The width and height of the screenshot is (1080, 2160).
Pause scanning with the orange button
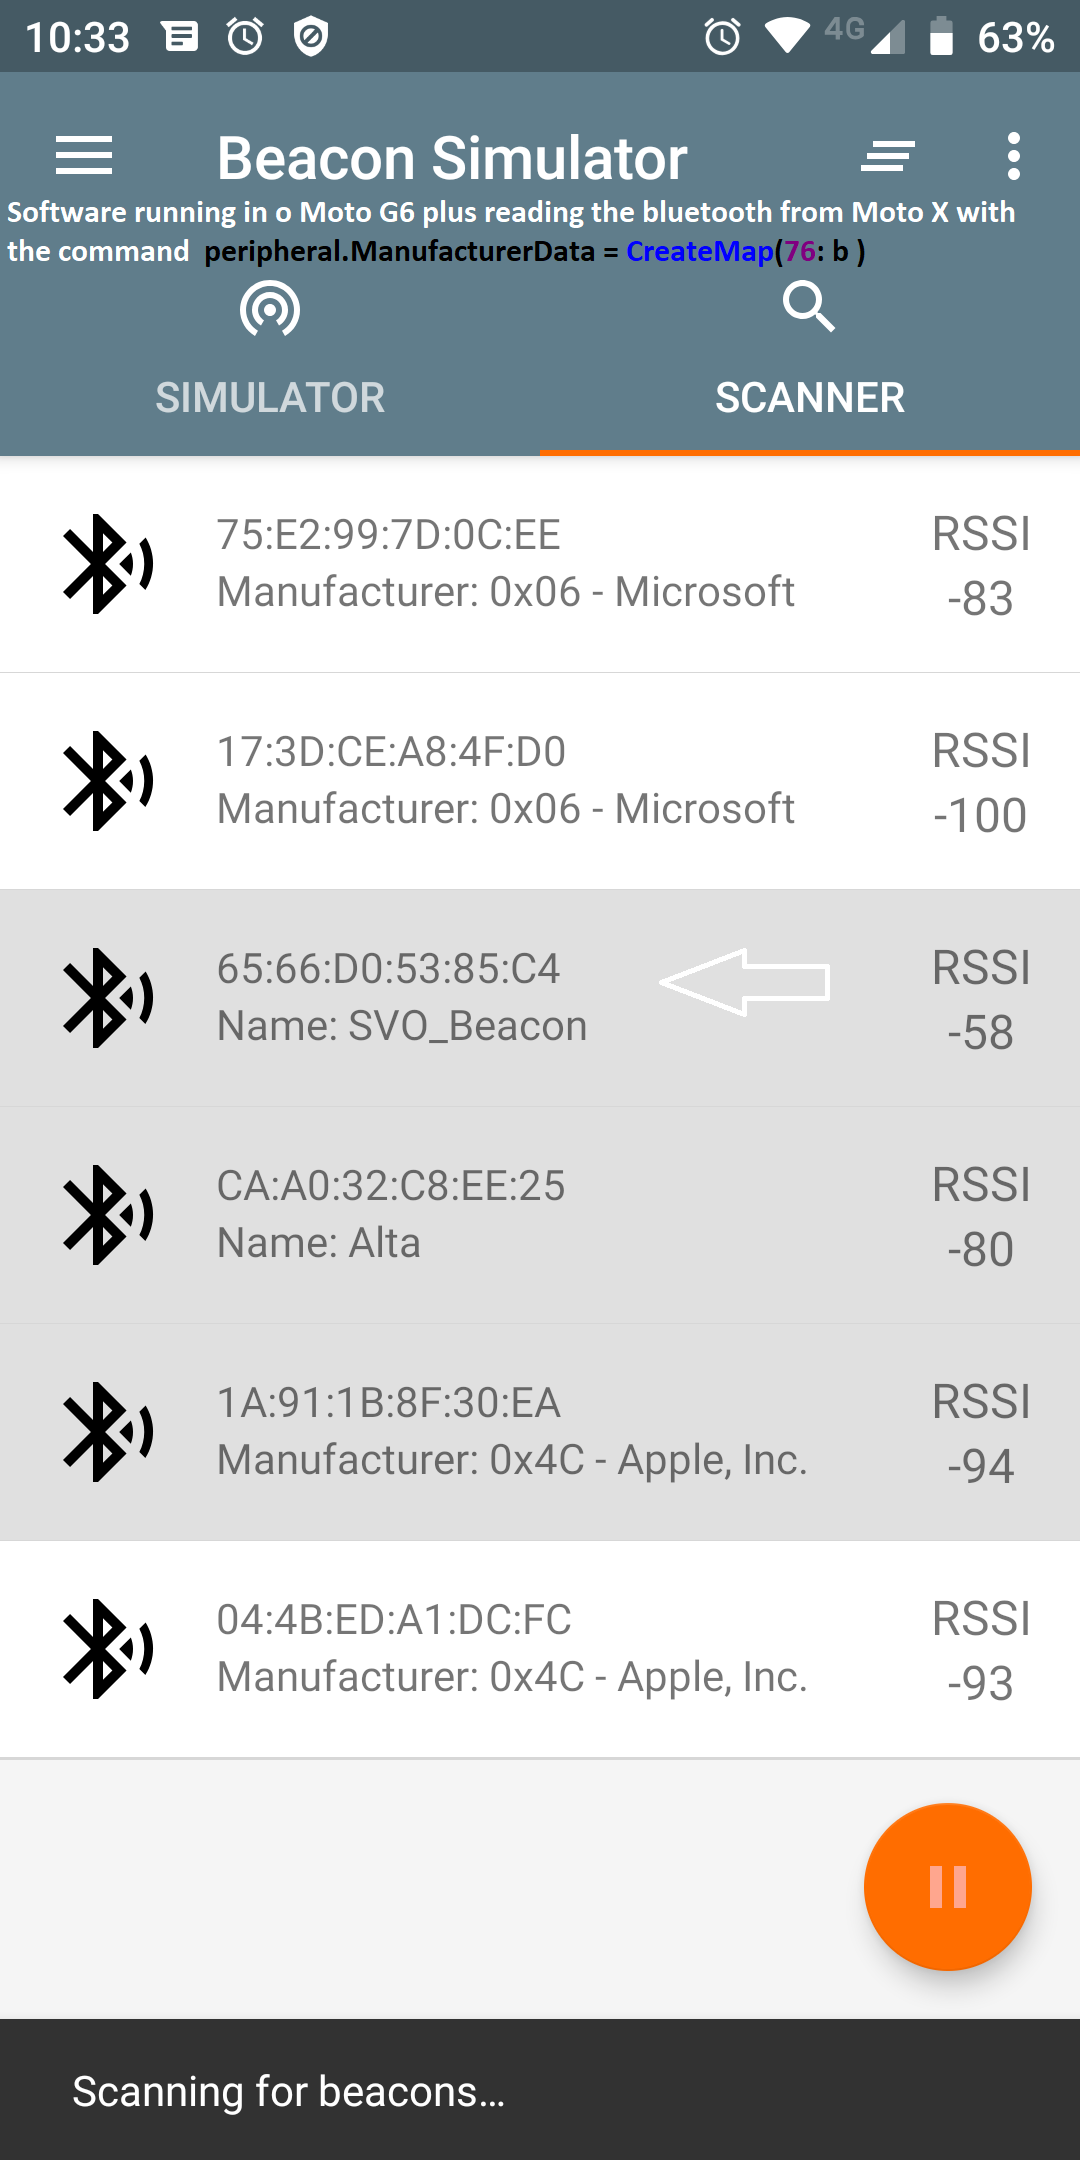point(947,1887)
